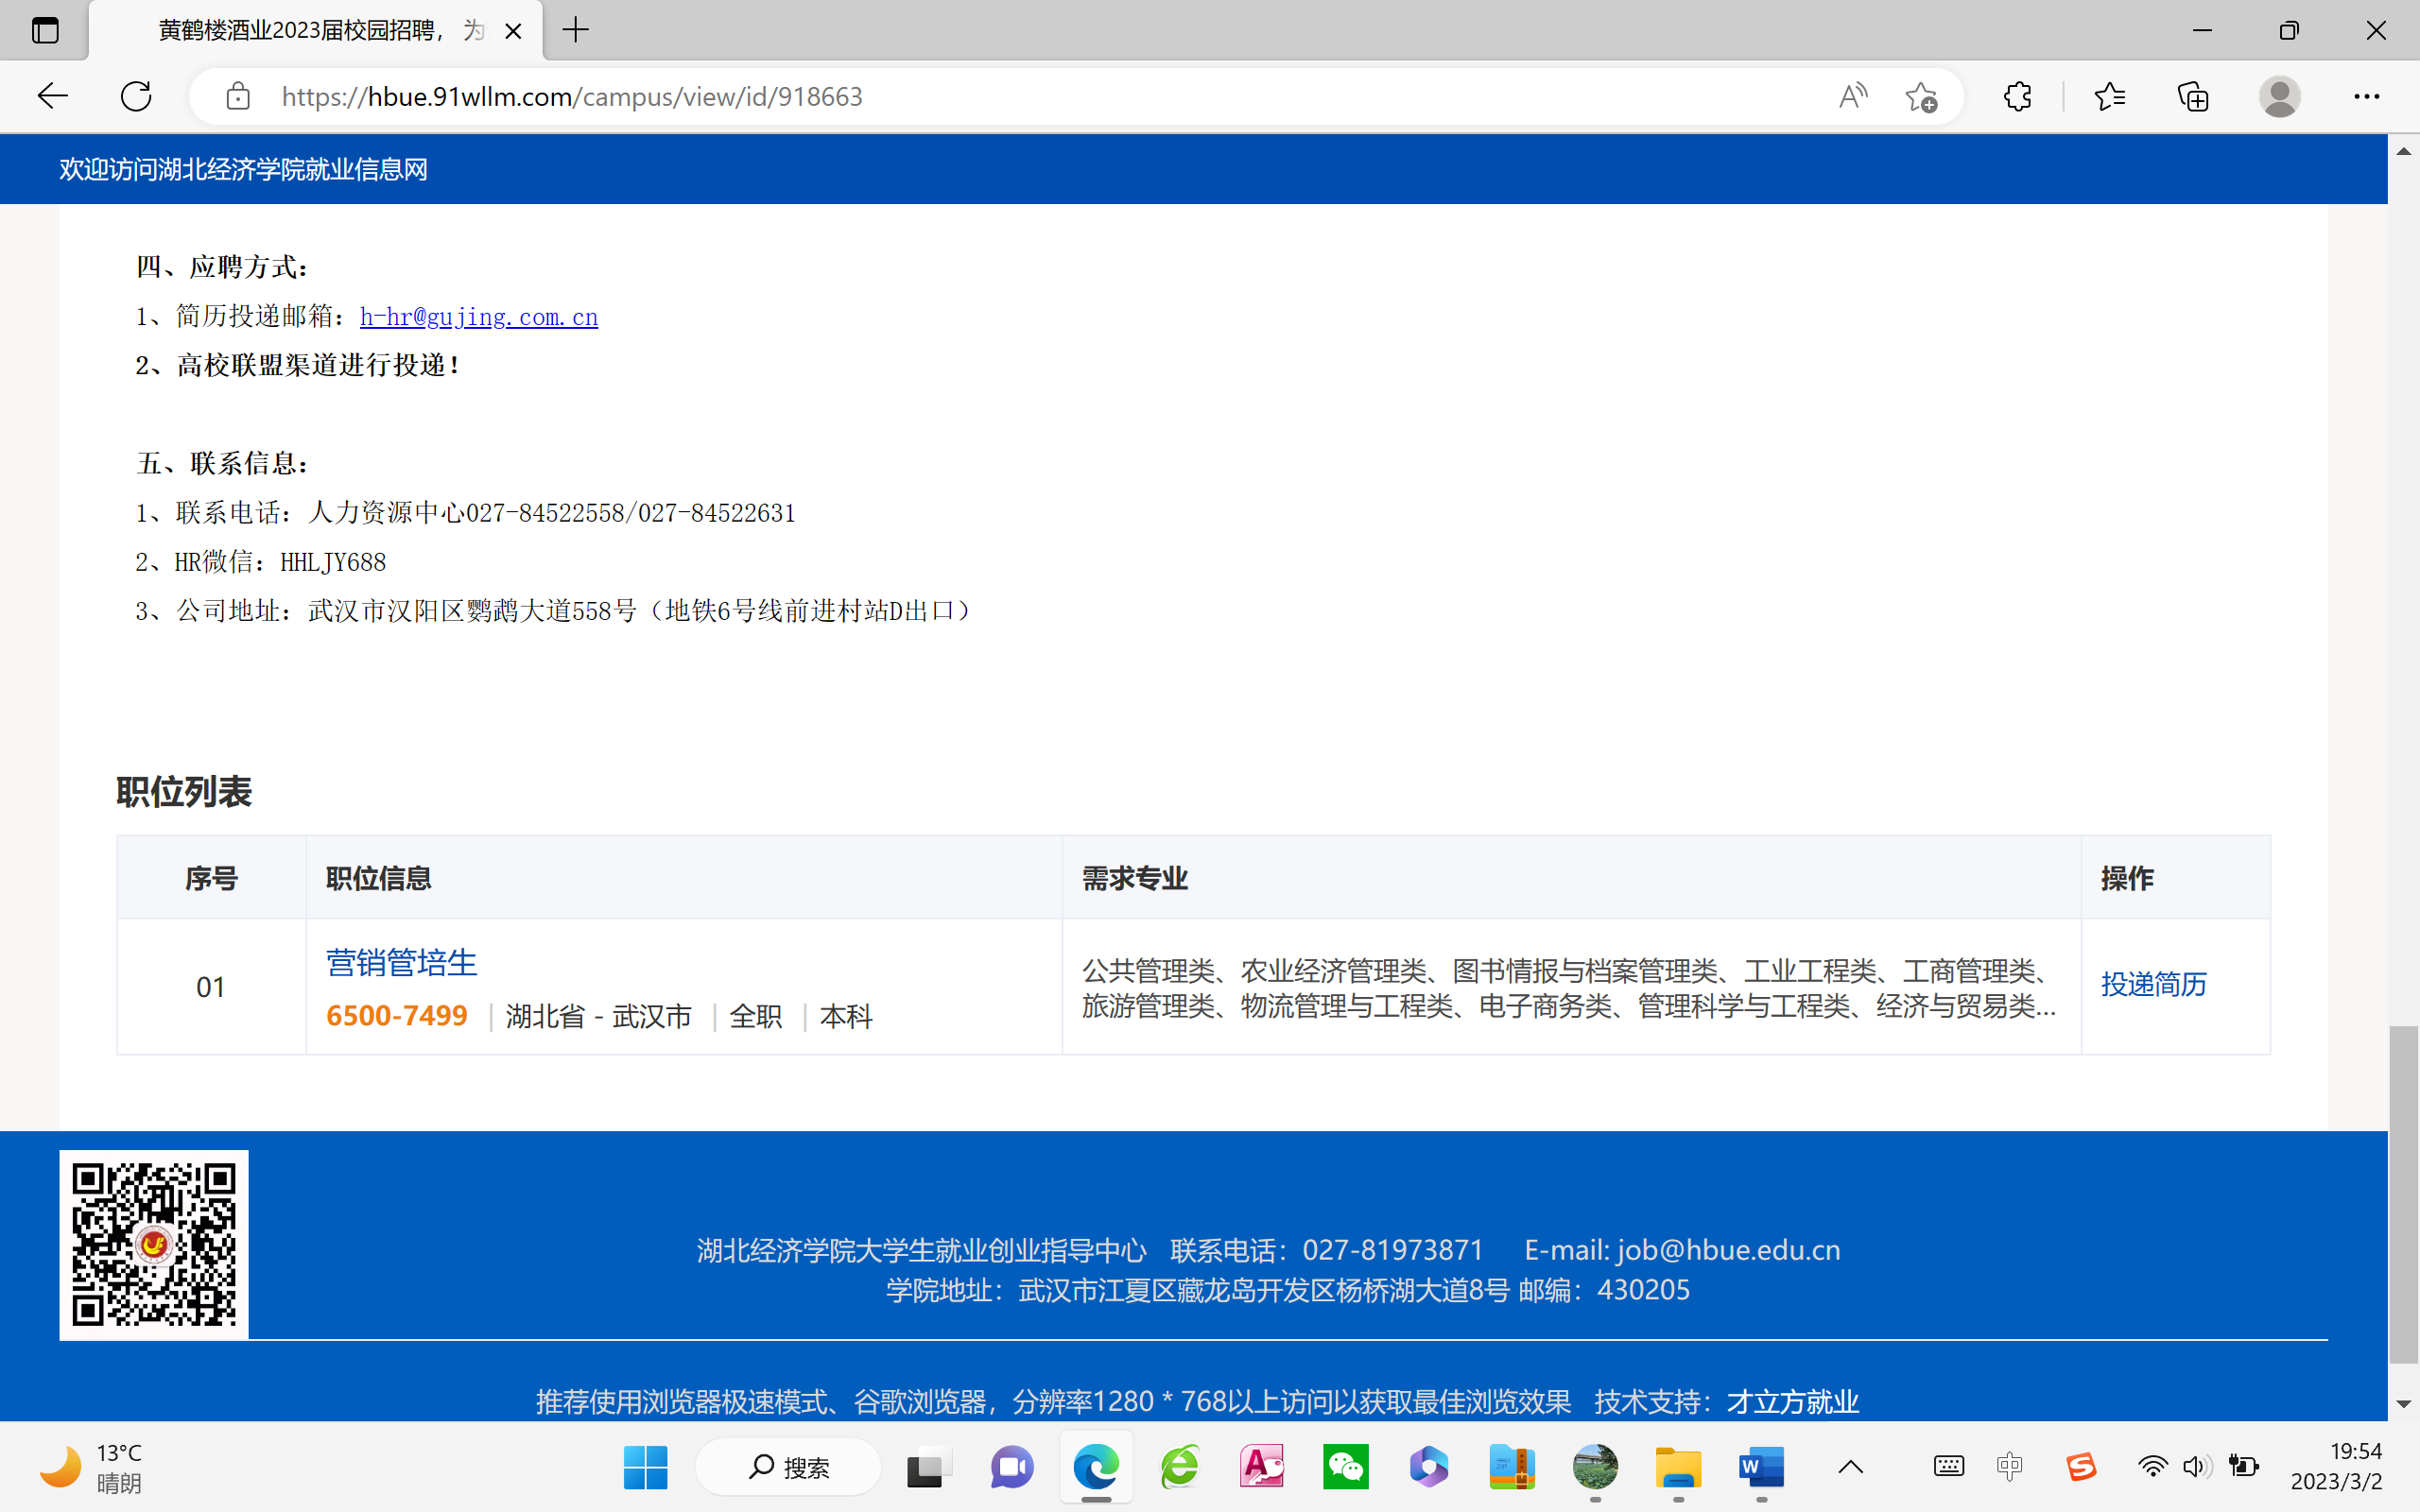Toggle the Chinese input mode indicator
This screenshot has height=1512, width=2420.
point(2009,1467)
